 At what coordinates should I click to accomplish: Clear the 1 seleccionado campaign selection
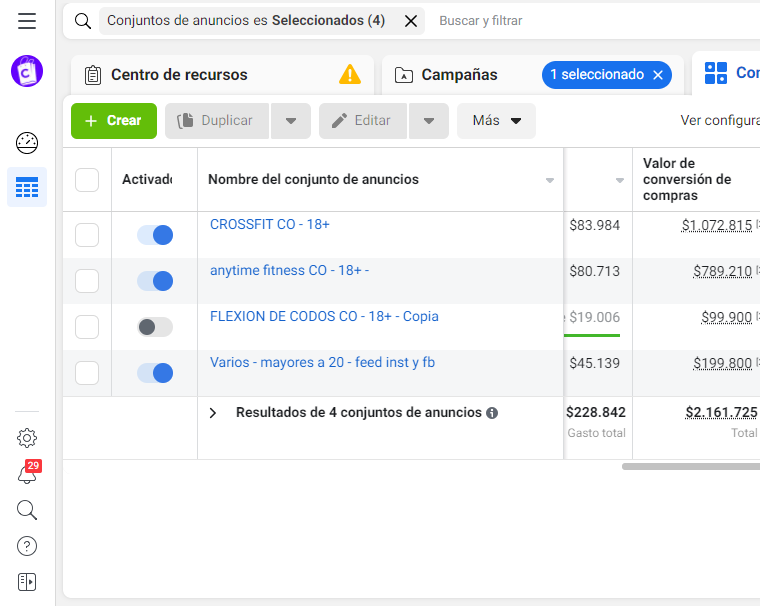click(x=658, y=75)
